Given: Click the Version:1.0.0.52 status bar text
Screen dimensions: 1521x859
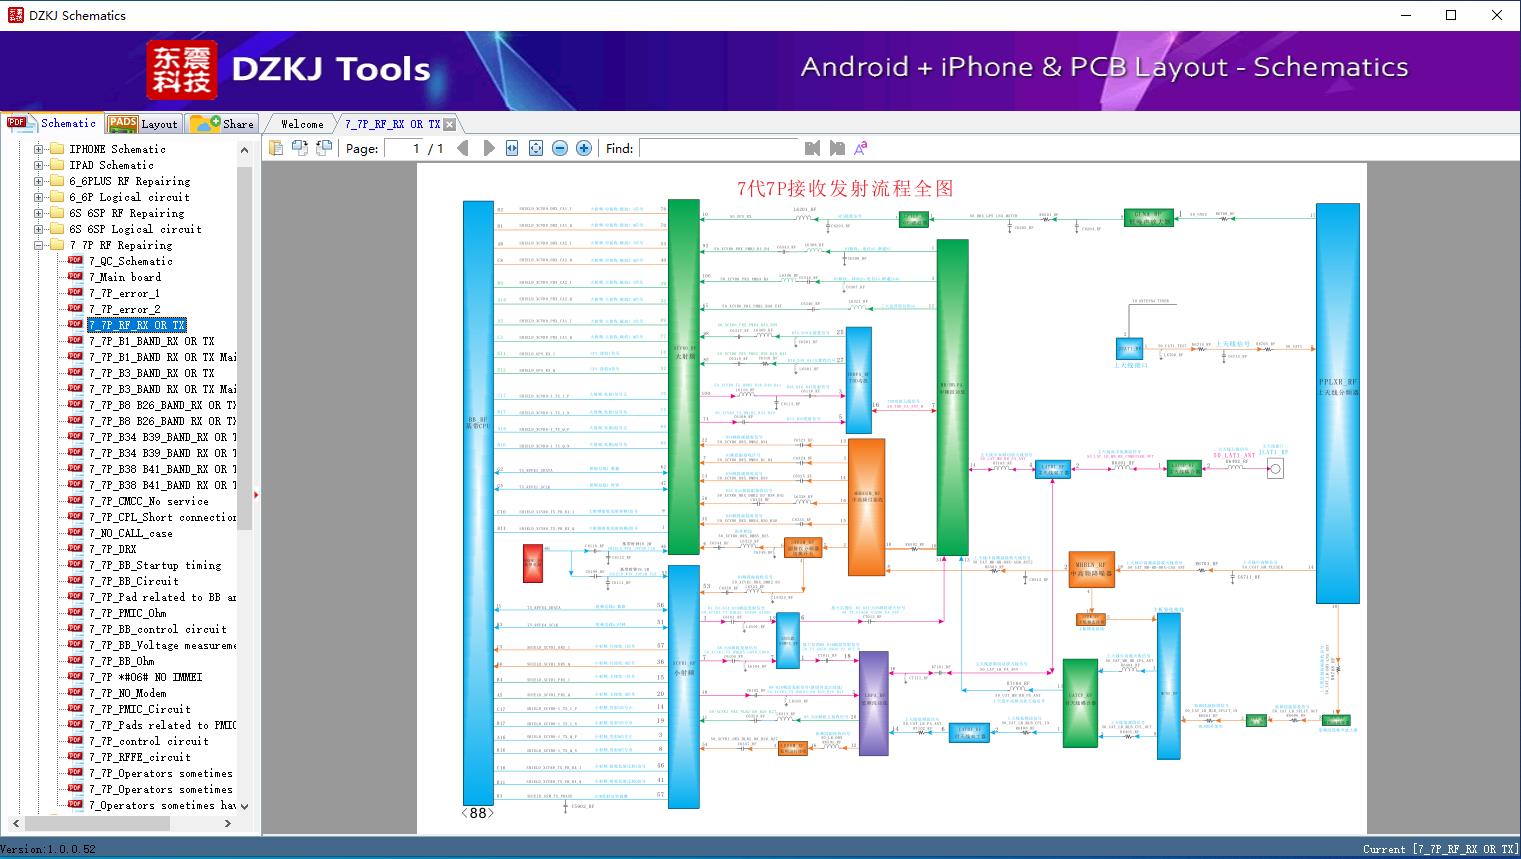Looking at the screenshot, I should (49, 849).
